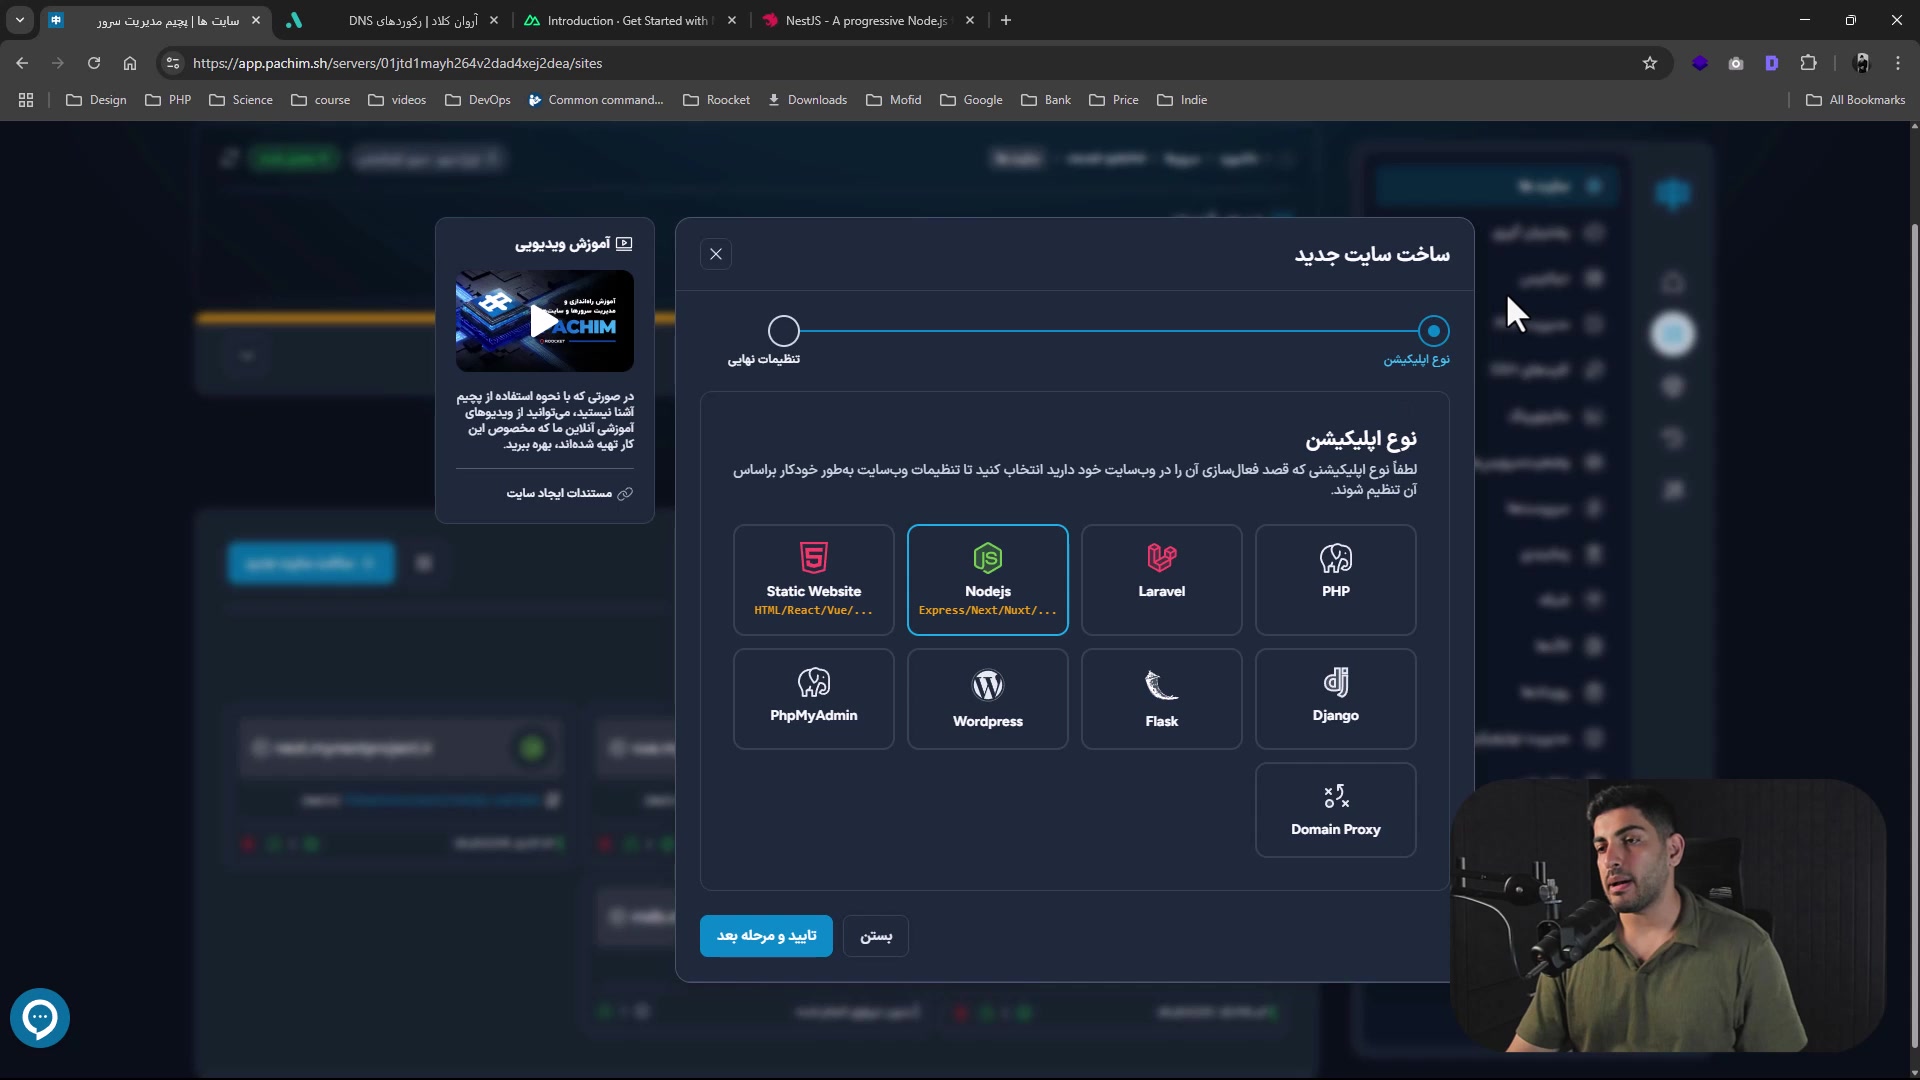Switch to the NestJS browser tab
This screenshot has height=1080, width=1920.
pyautogui.click(x=865, y=20)
